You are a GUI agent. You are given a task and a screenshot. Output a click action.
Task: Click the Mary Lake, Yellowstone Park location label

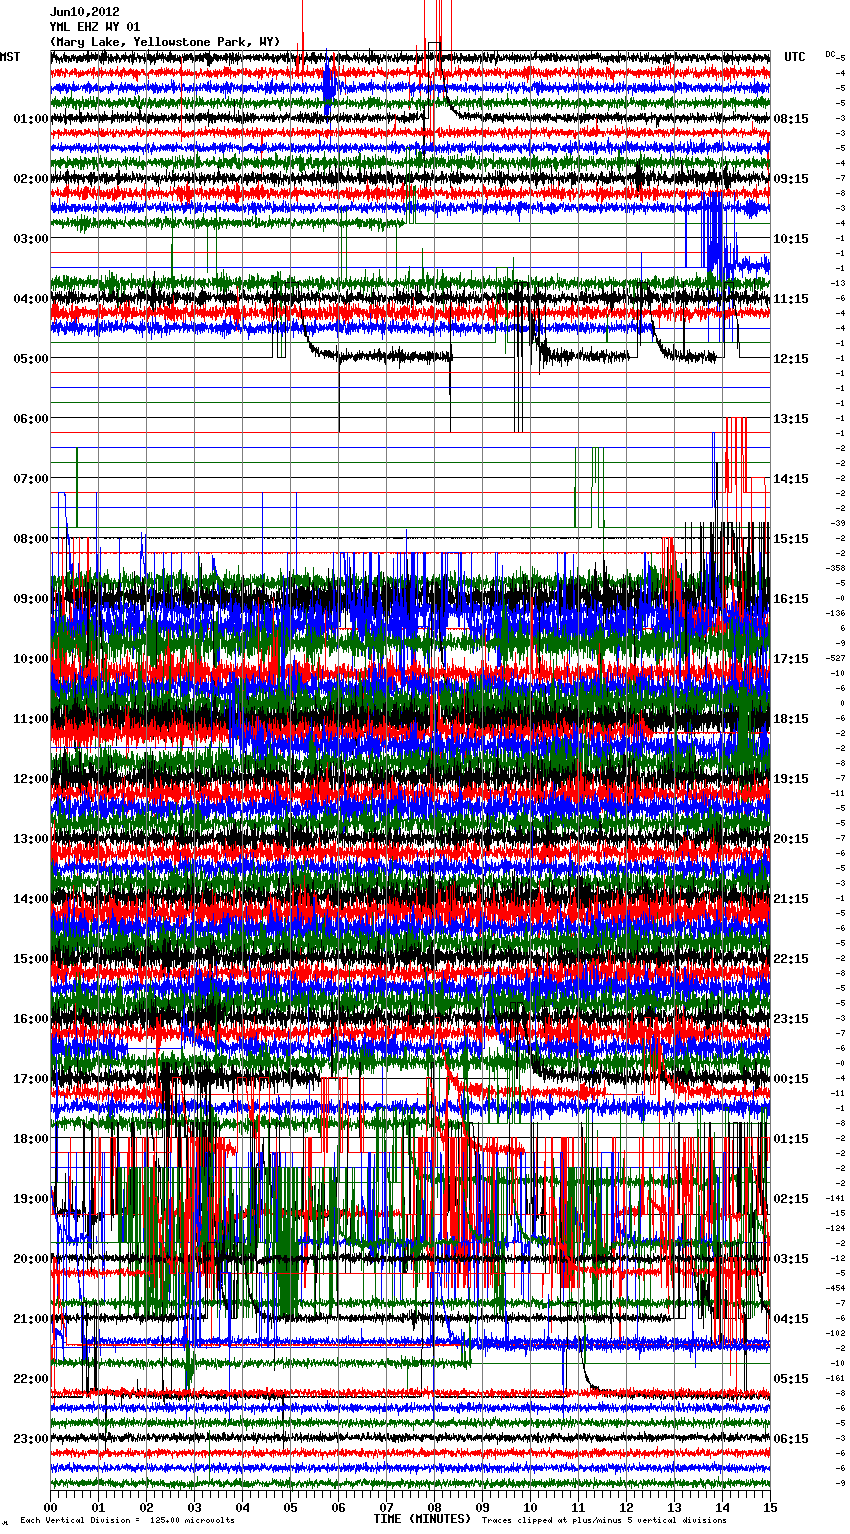(165, 42)
